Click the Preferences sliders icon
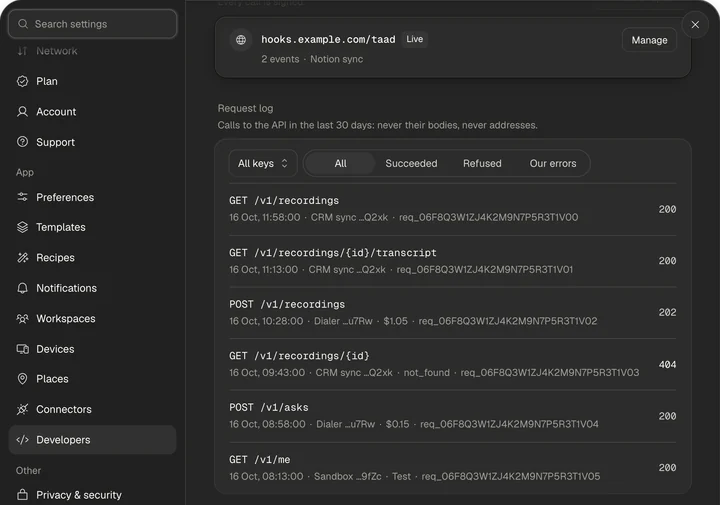 point(22,197)
